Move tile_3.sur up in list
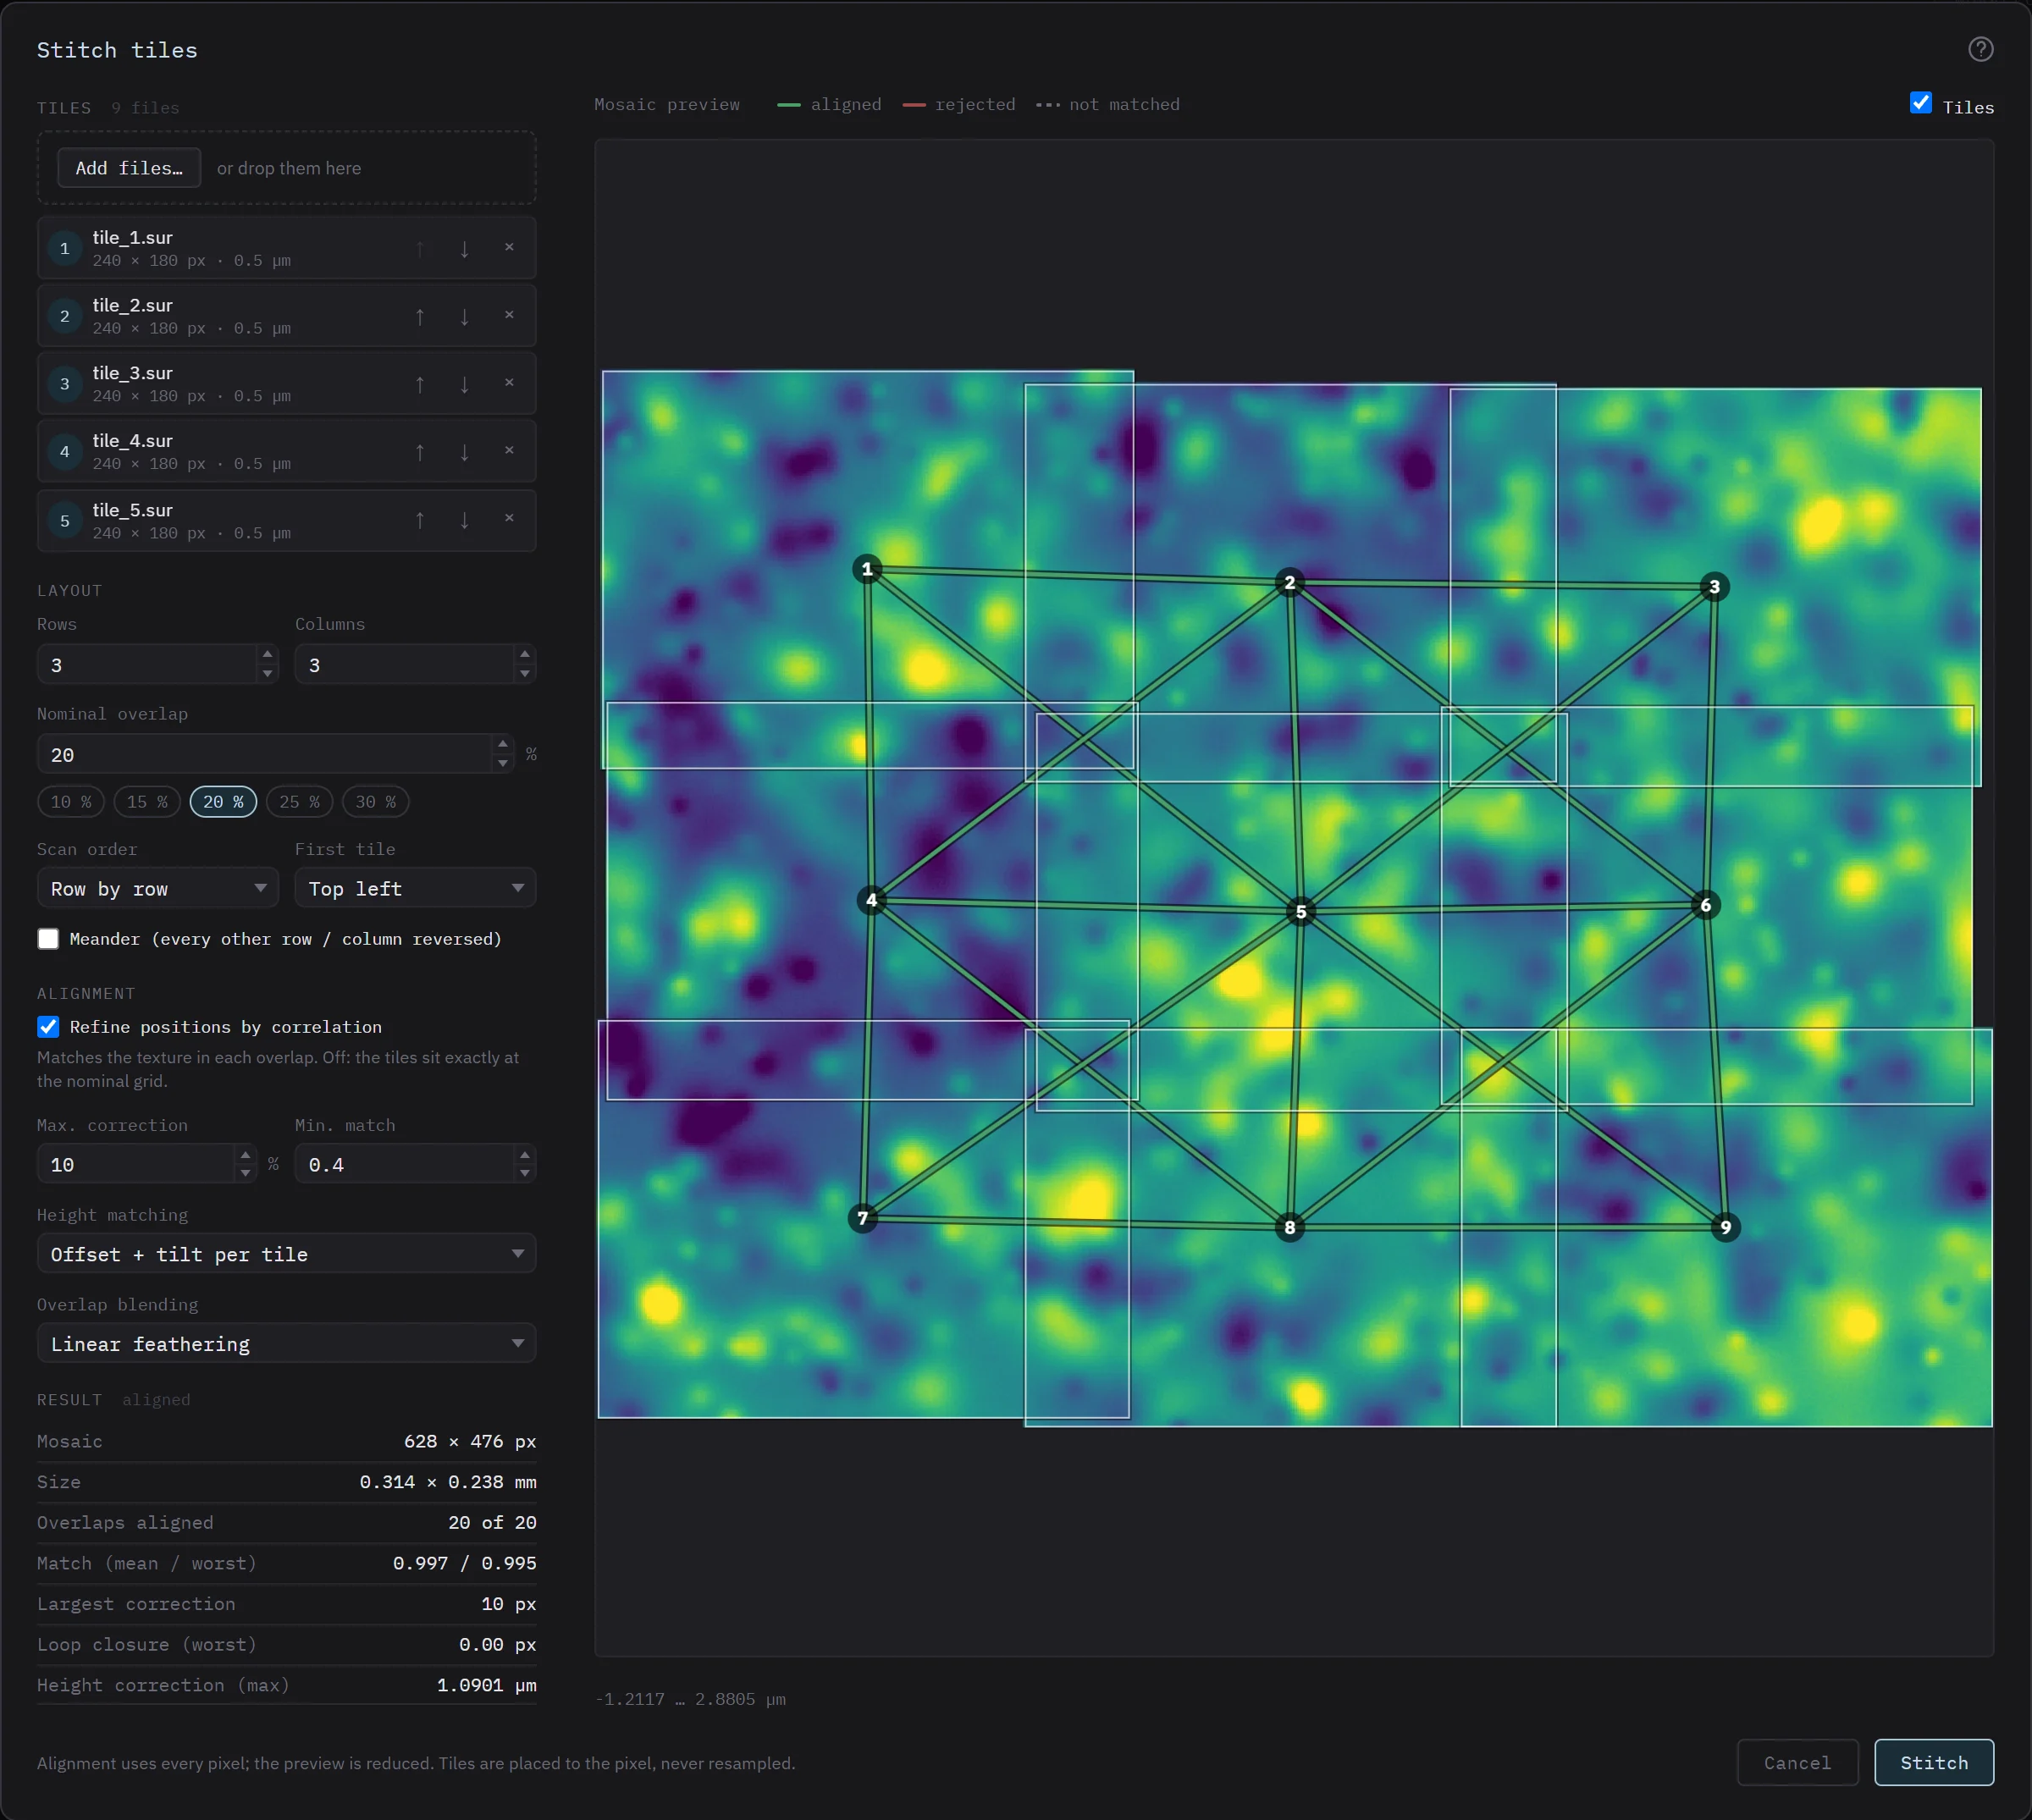This screenshot has width=2032, height=1820. [x=420, y=384]
